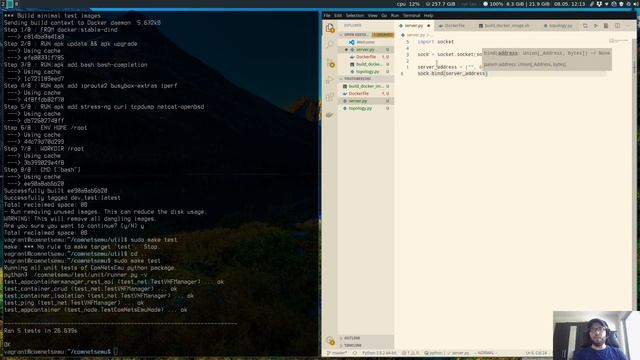
Task: Click the date and time in top bar
Action: (x=570, y=4)
